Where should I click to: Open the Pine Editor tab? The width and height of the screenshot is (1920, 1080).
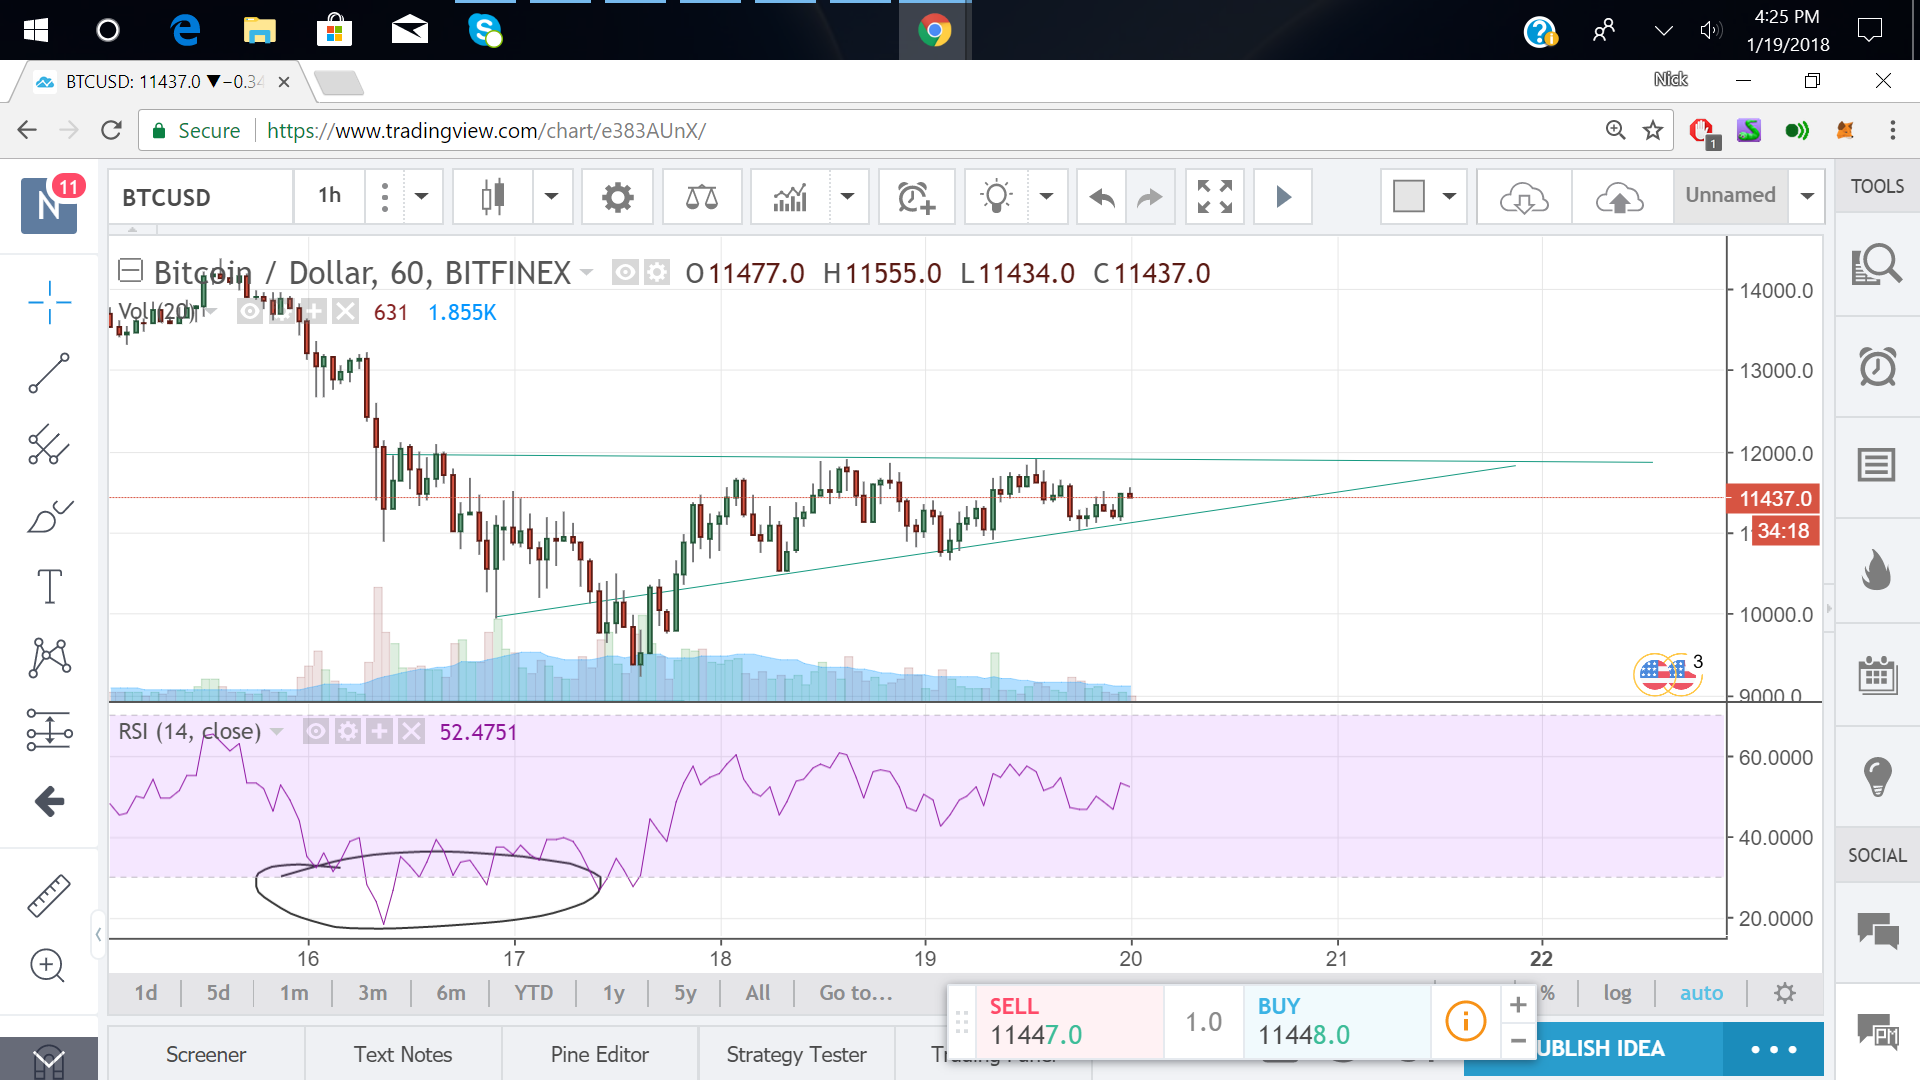[600, 1054]
